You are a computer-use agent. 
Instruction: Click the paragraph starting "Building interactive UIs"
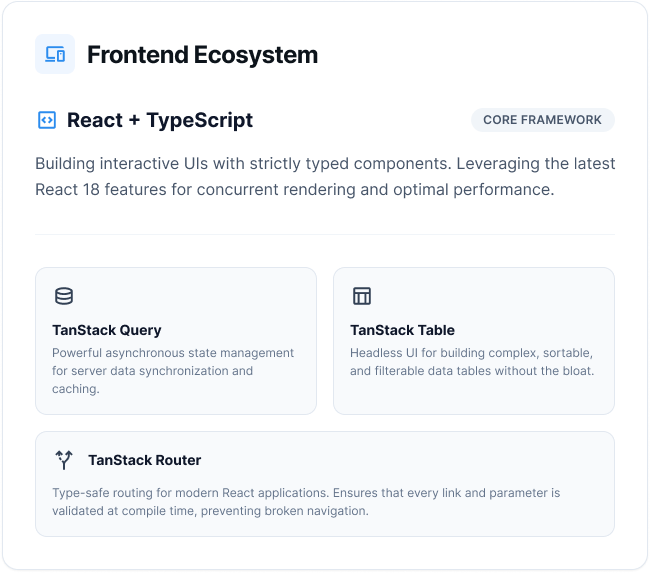[325, 177]
